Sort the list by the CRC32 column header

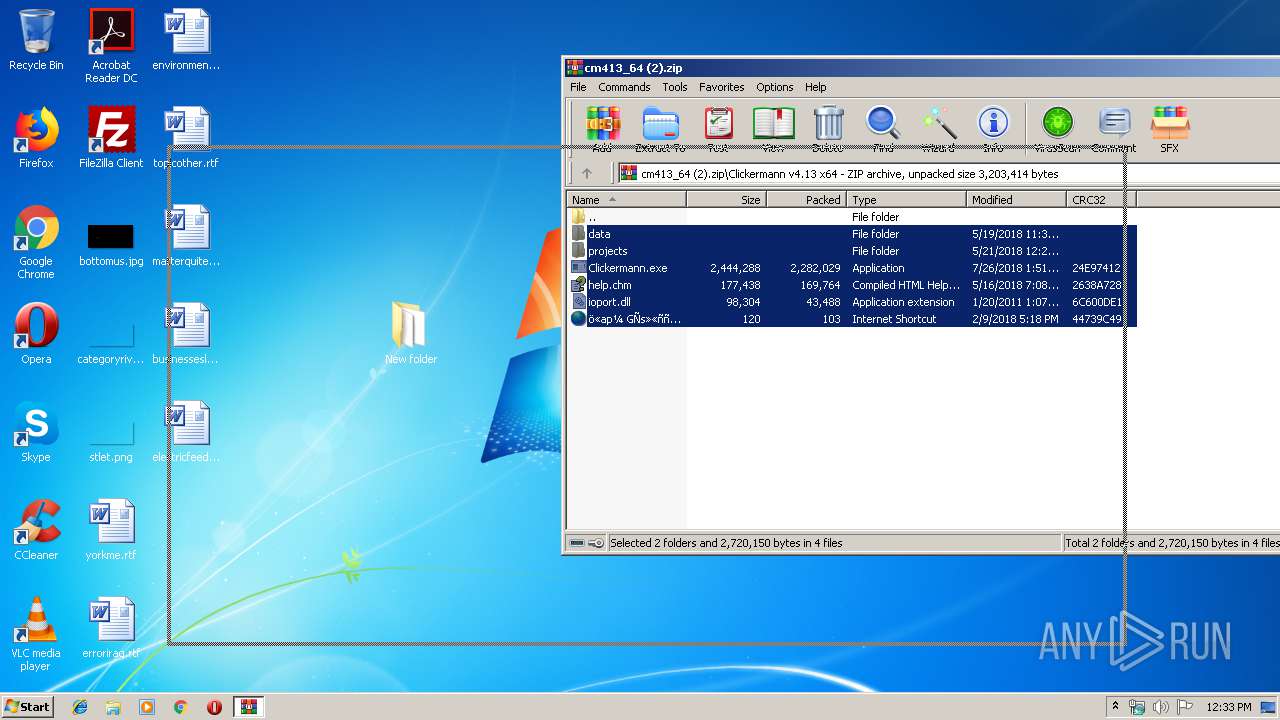click(1101, 200)
